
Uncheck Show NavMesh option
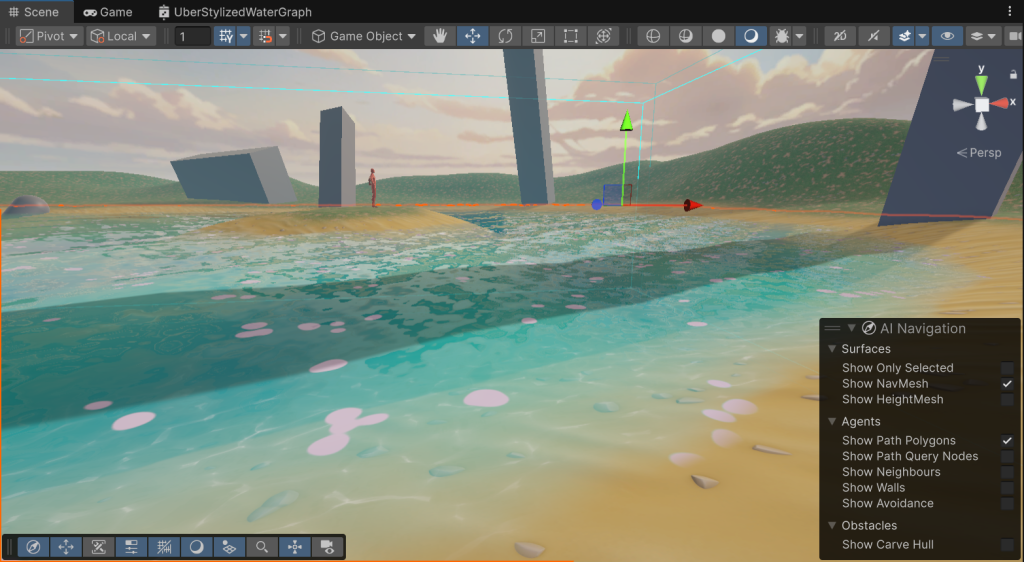(x=1007, y=384)
